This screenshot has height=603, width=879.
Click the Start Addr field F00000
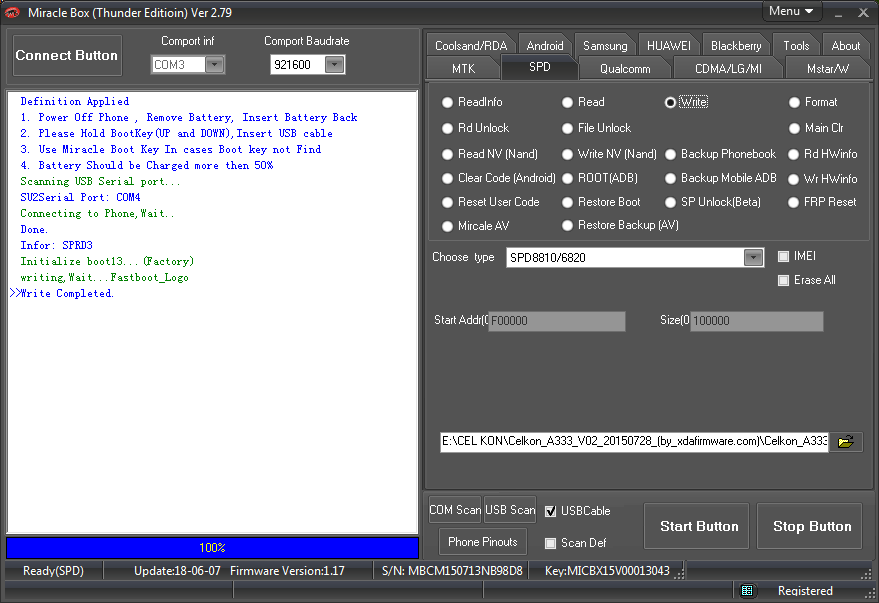click(557, 321)
